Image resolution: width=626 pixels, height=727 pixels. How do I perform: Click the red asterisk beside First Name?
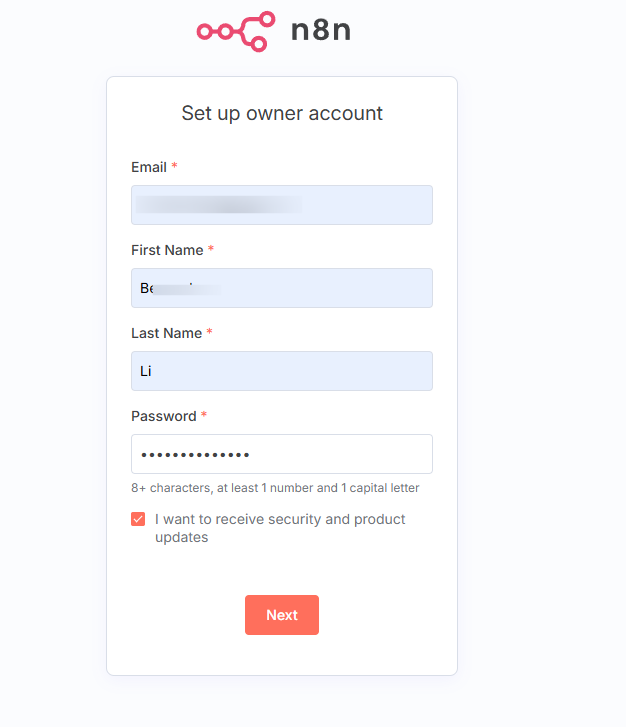click(211, 249)
